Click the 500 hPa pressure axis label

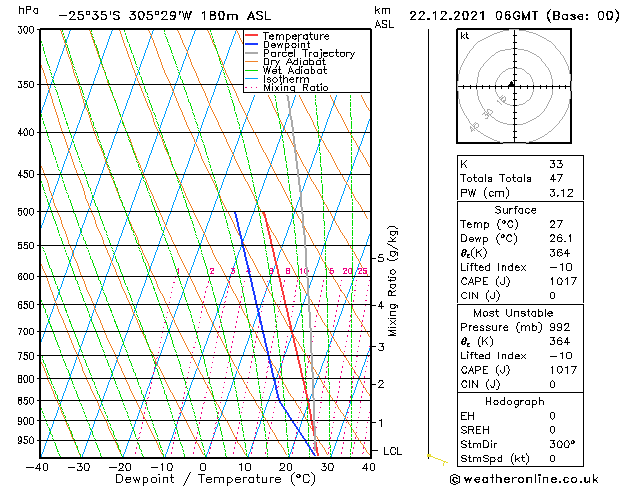(28, 212)
